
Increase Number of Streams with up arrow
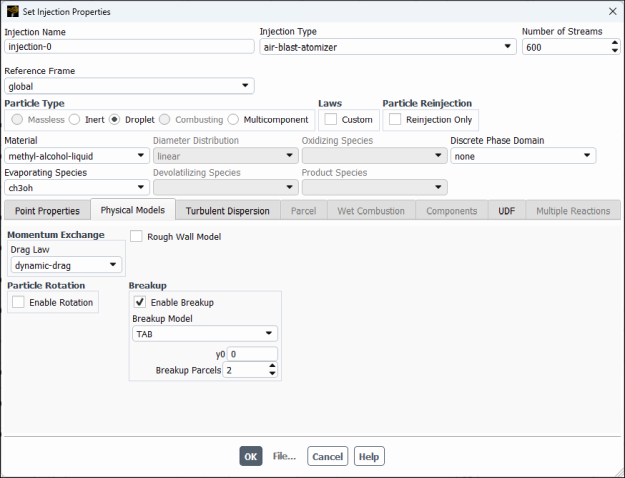click(613, 42)
